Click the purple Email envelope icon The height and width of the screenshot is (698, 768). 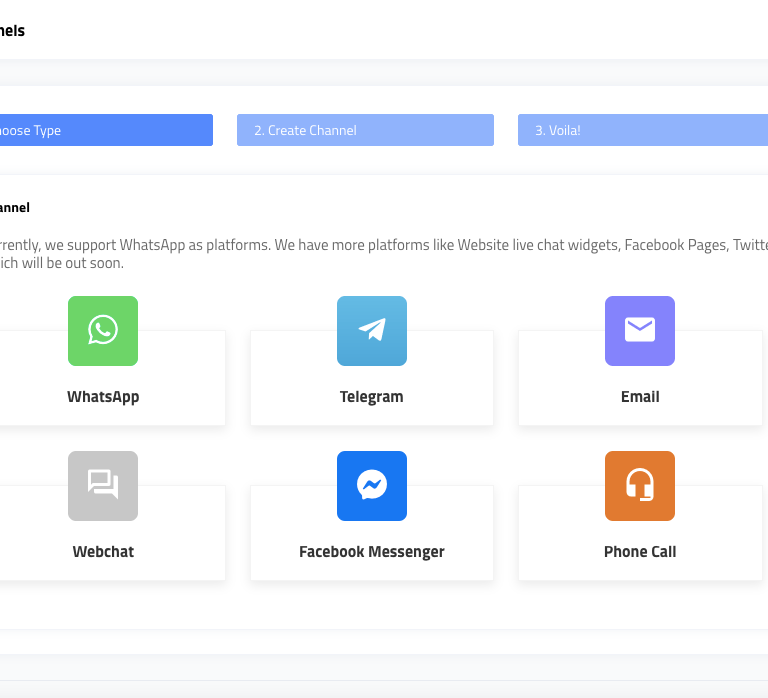640,331
